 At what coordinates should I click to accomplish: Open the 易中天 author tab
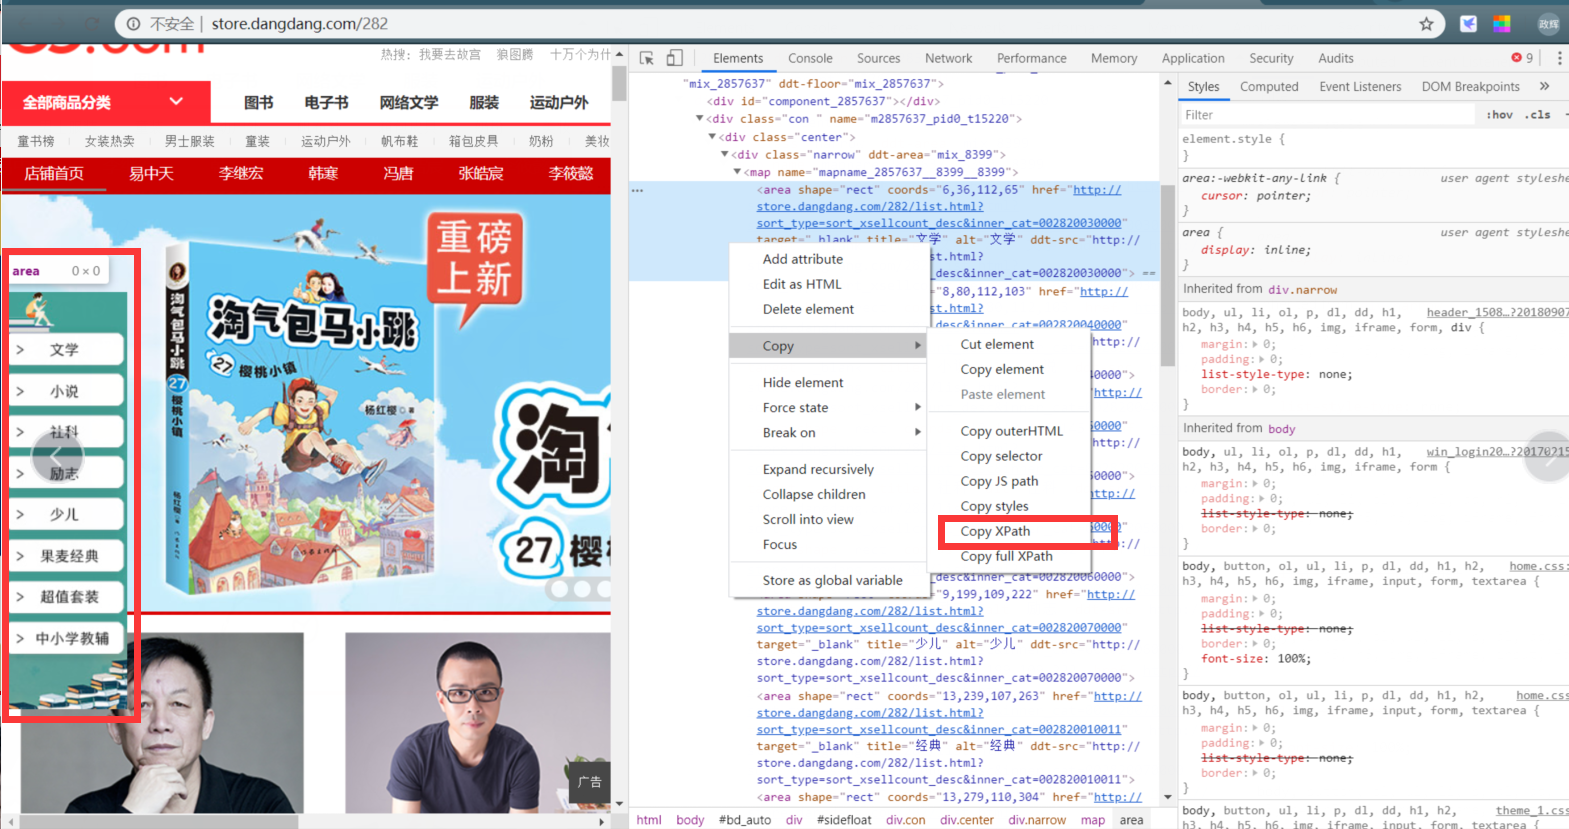(x=151, y=173)
